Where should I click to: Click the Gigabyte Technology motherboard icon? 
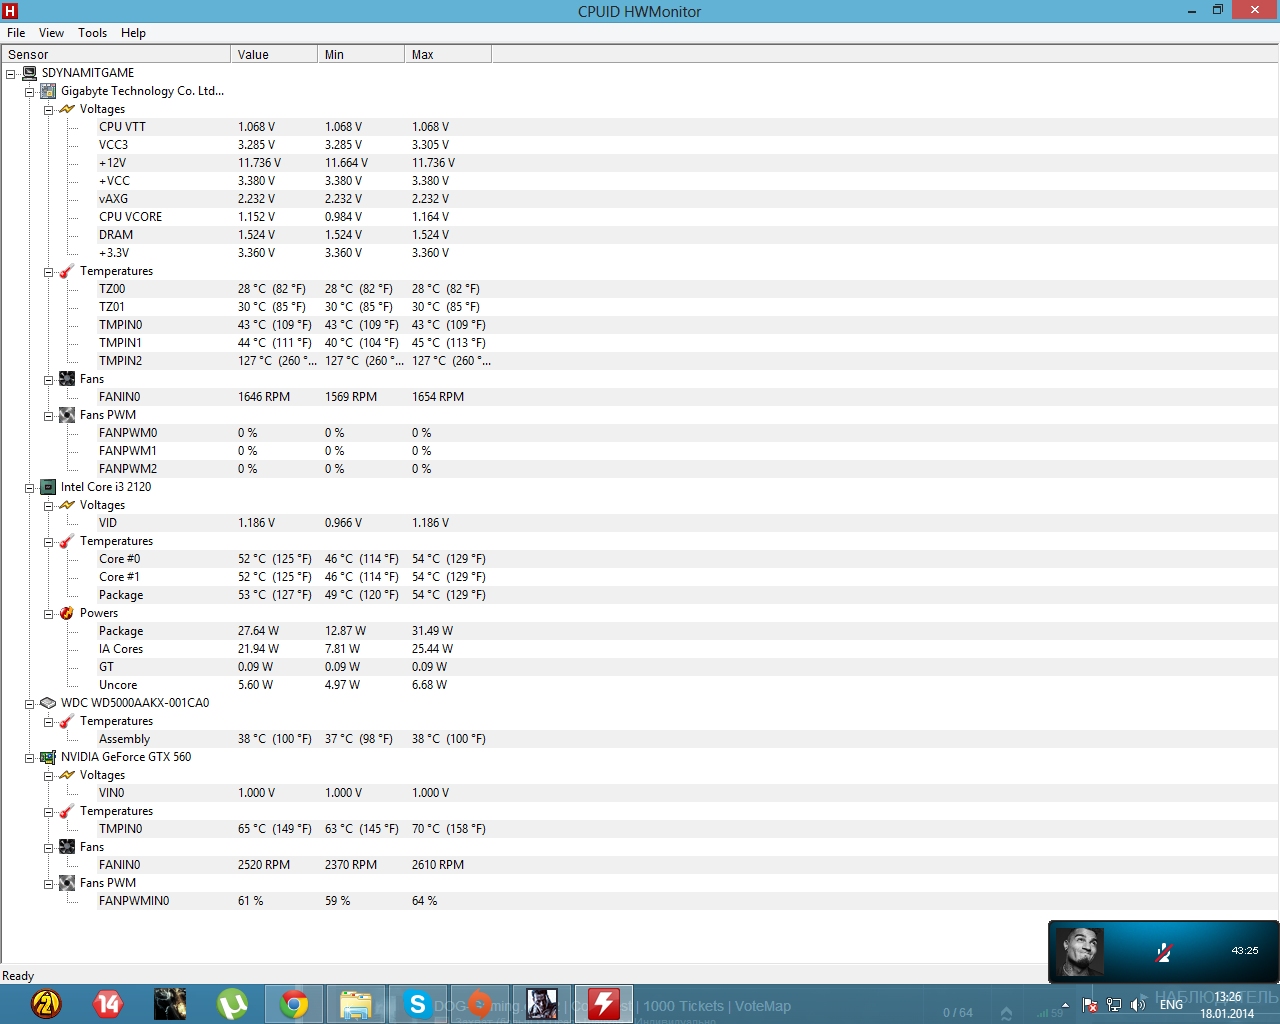pyautogui.click(x=48, y=91)
